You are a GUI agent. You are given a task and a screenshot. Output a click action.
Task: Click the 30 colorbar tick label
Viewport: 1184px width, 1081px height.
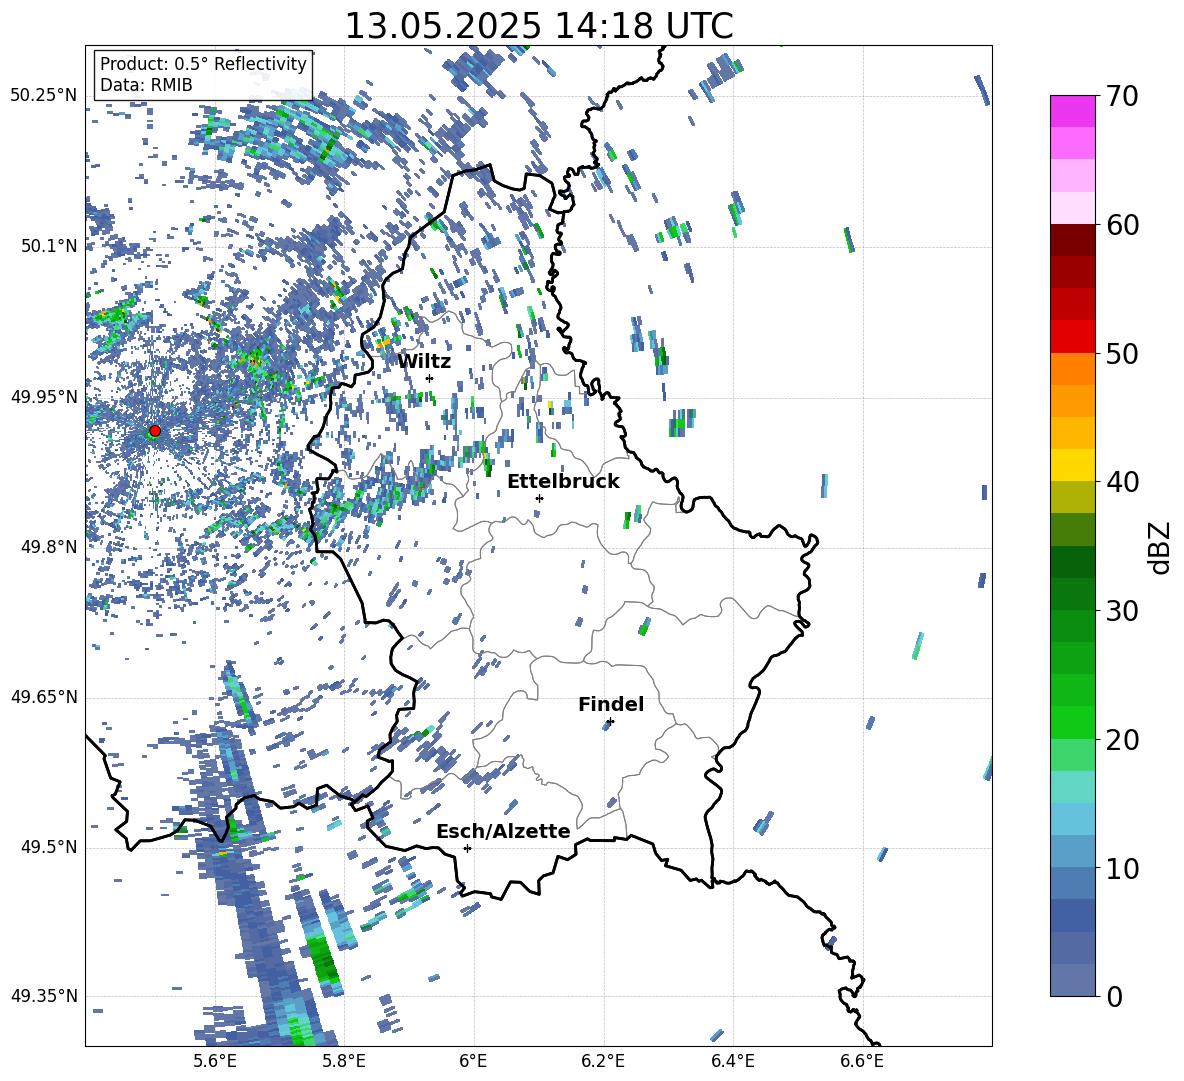(x=1122, y=610)
